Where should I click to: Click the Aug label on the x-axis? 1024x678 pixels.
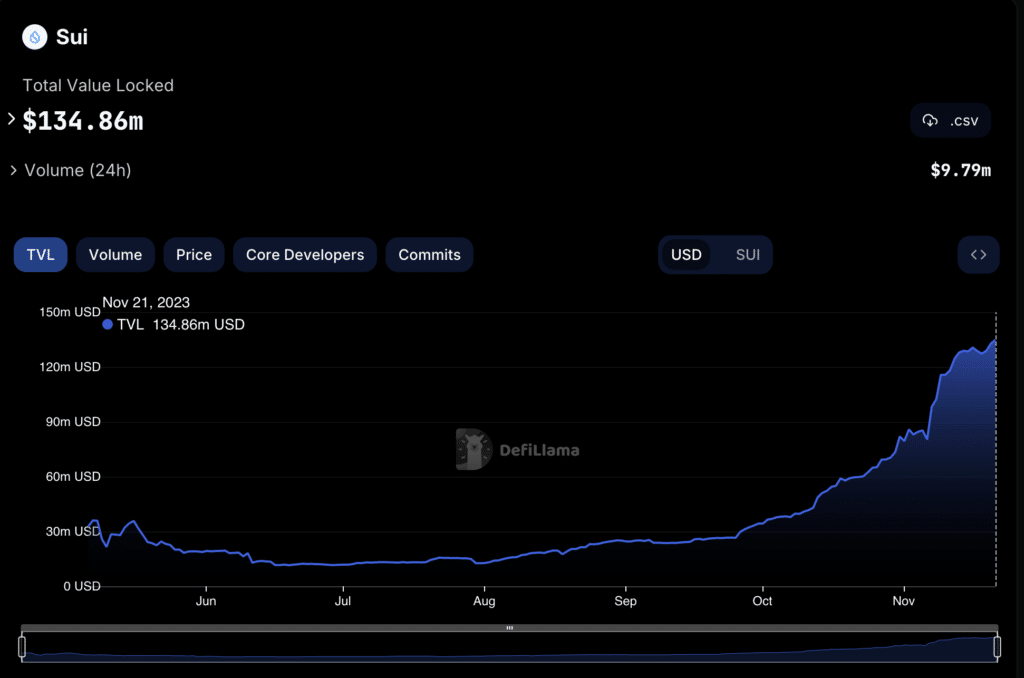[x=484, y=601]
